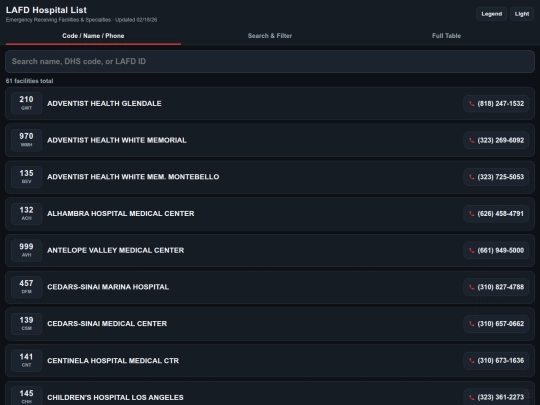This screenshot has height=405, width=540.
Task: Click the 139 code badge
Action: pos(27,324)
